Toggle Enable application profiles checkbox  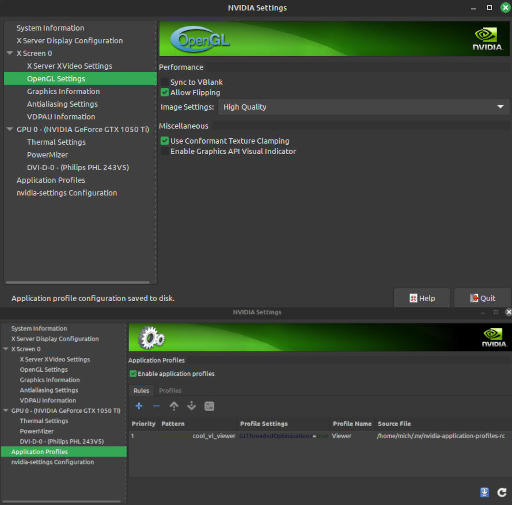click(x=133, y=374)
